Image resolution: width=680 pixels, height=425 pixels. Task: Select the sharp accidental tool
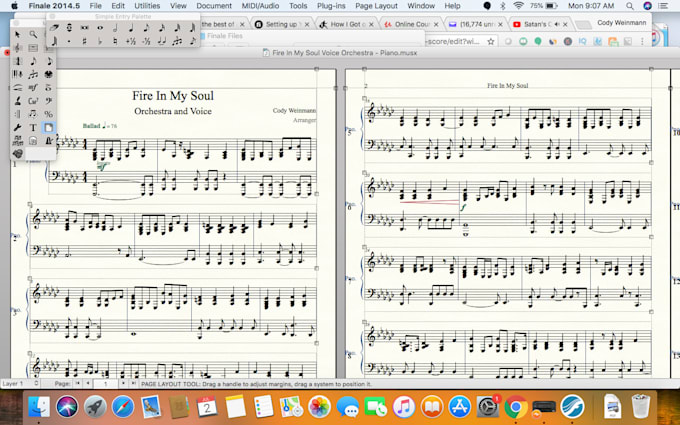(x=85, y=41)
